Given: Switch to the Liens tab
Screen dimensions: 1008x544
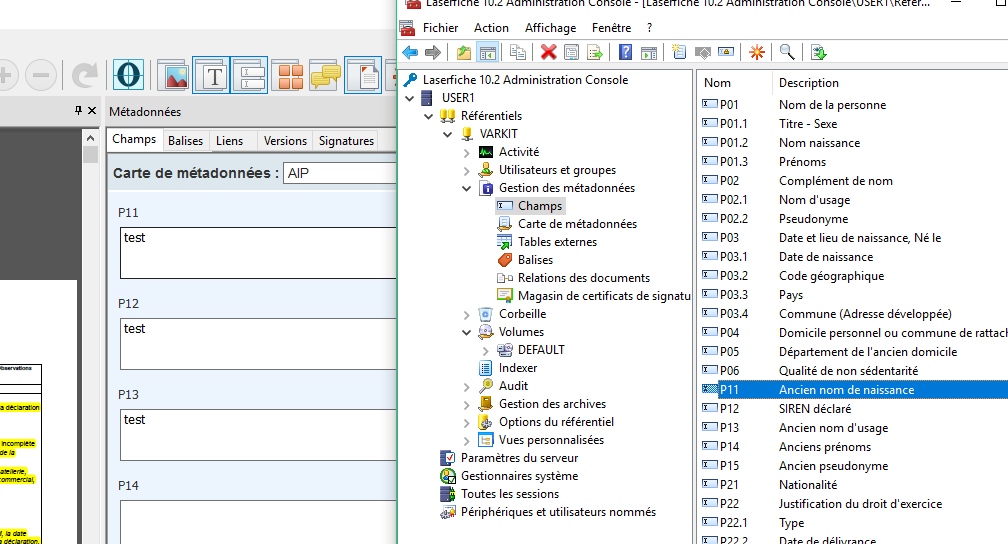Looking at the screenshot, I should [x=230, y=140].
